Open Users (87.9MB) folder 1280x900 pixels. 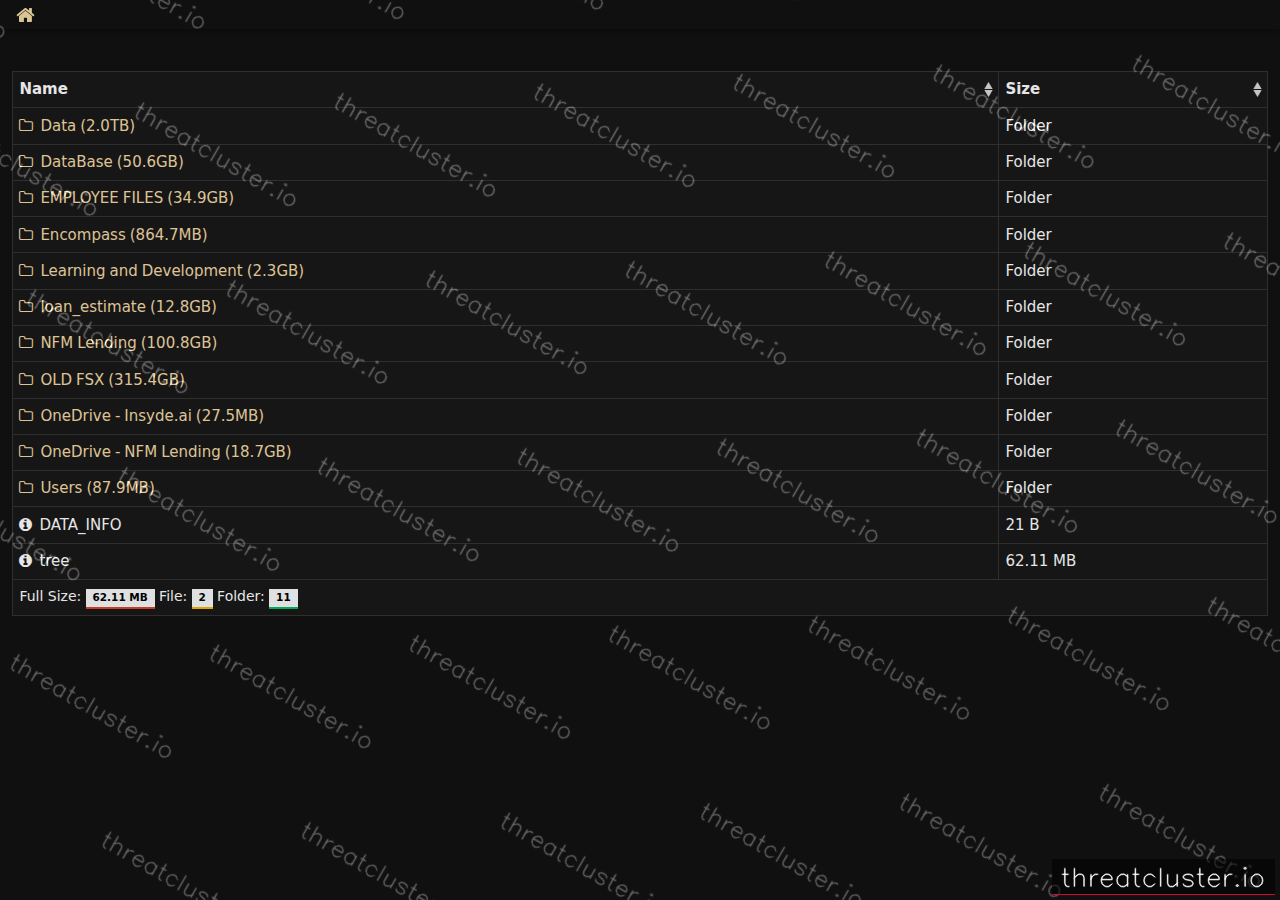click(97, 488)
